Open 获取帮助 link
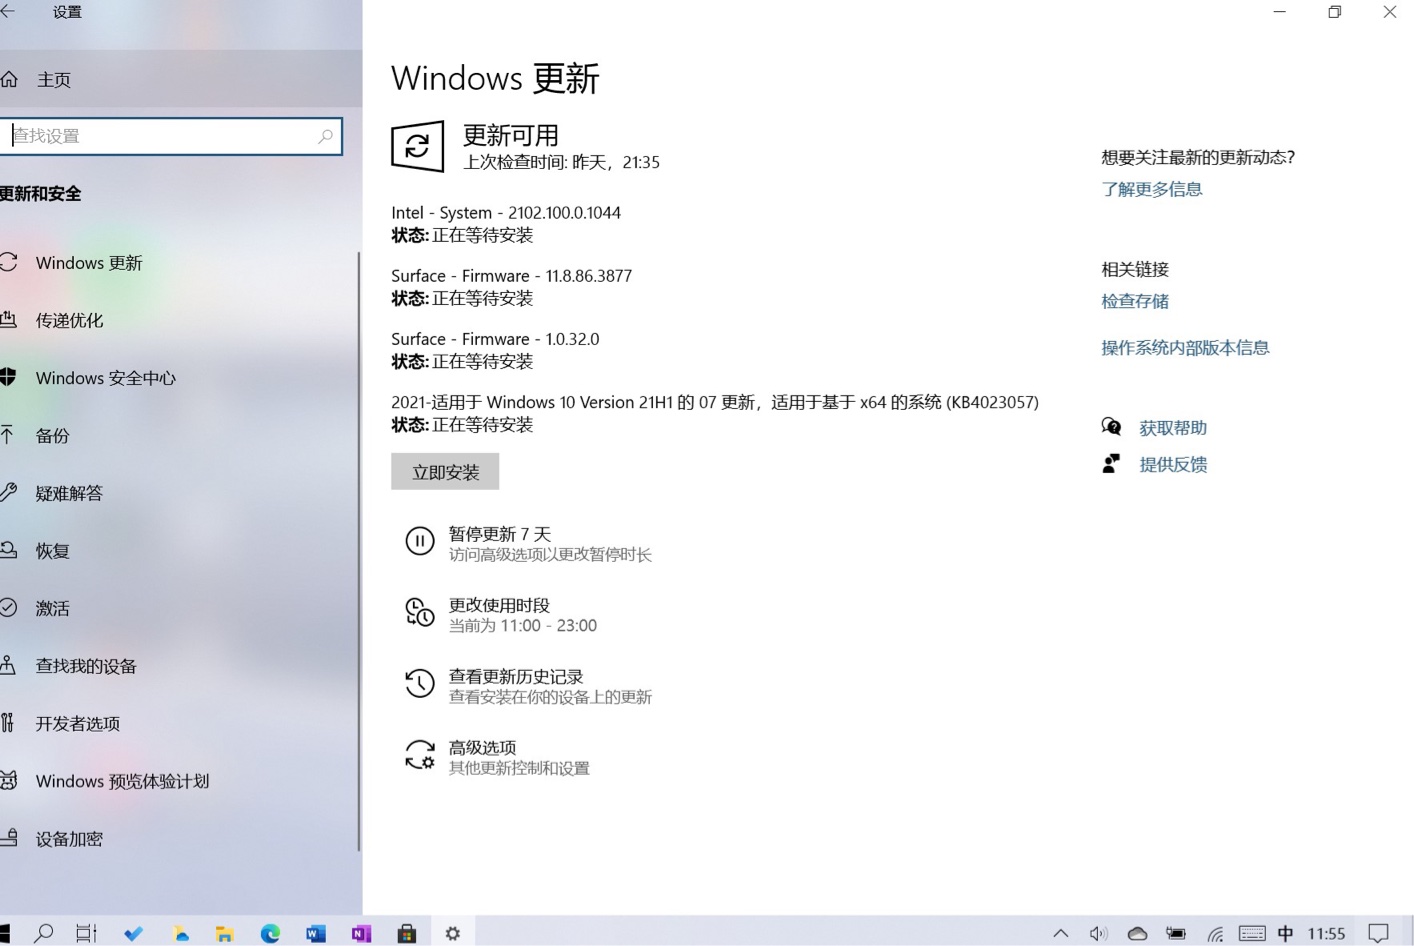The height and width of the screenshot is (946, 1414). coord(1173,428)
